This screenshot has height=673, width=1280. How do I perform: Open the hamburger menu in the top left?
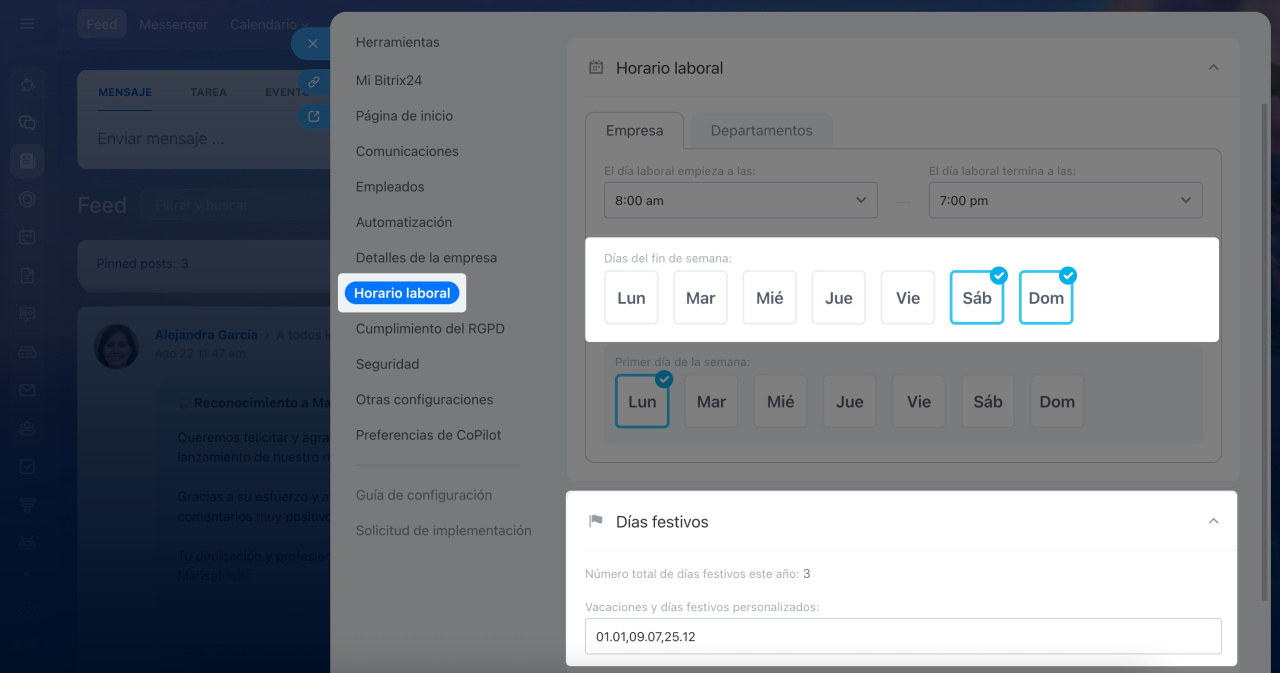click(27, 24)
